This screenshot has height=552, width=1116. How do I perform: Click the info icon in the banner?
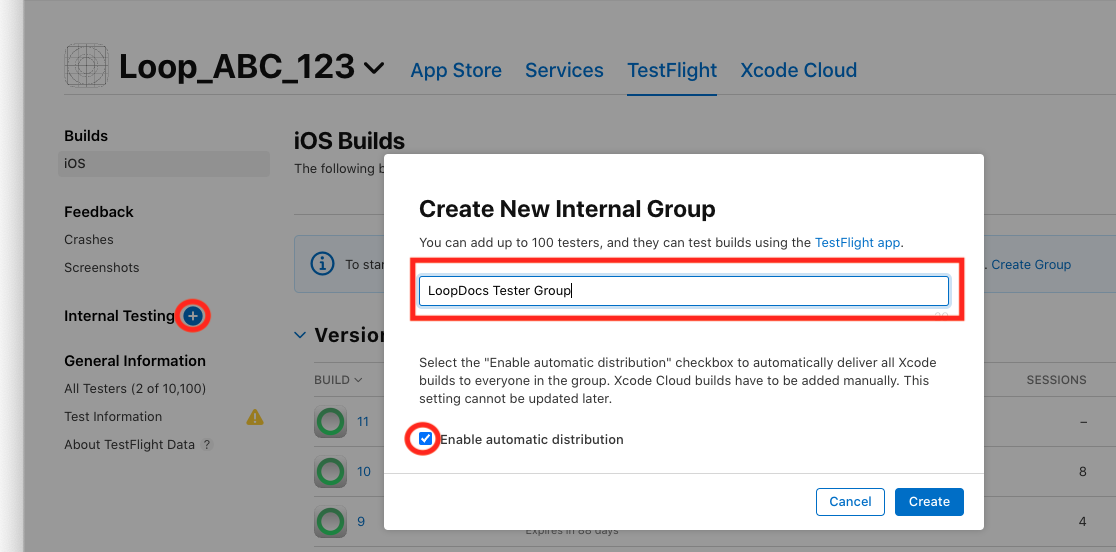322,264
